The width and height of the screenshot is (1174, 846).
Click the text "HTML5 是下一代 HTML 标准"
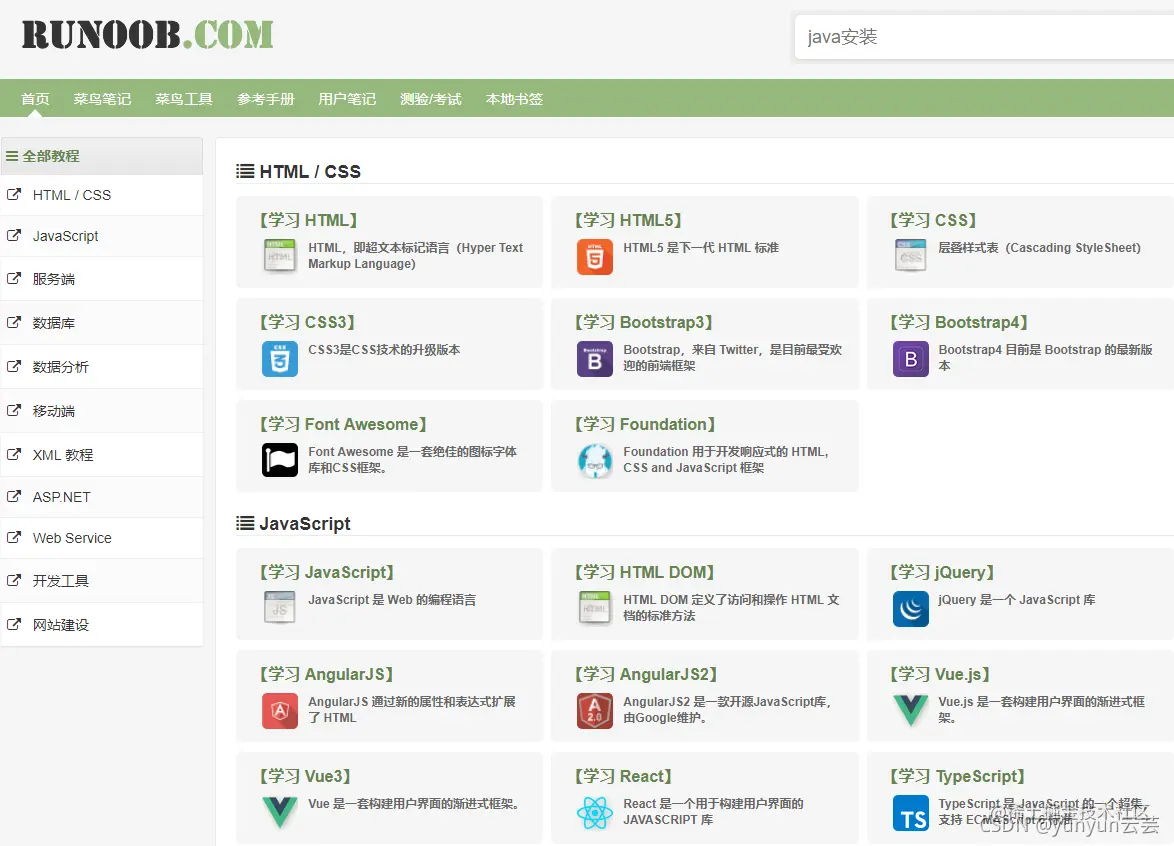pos(701,247)
